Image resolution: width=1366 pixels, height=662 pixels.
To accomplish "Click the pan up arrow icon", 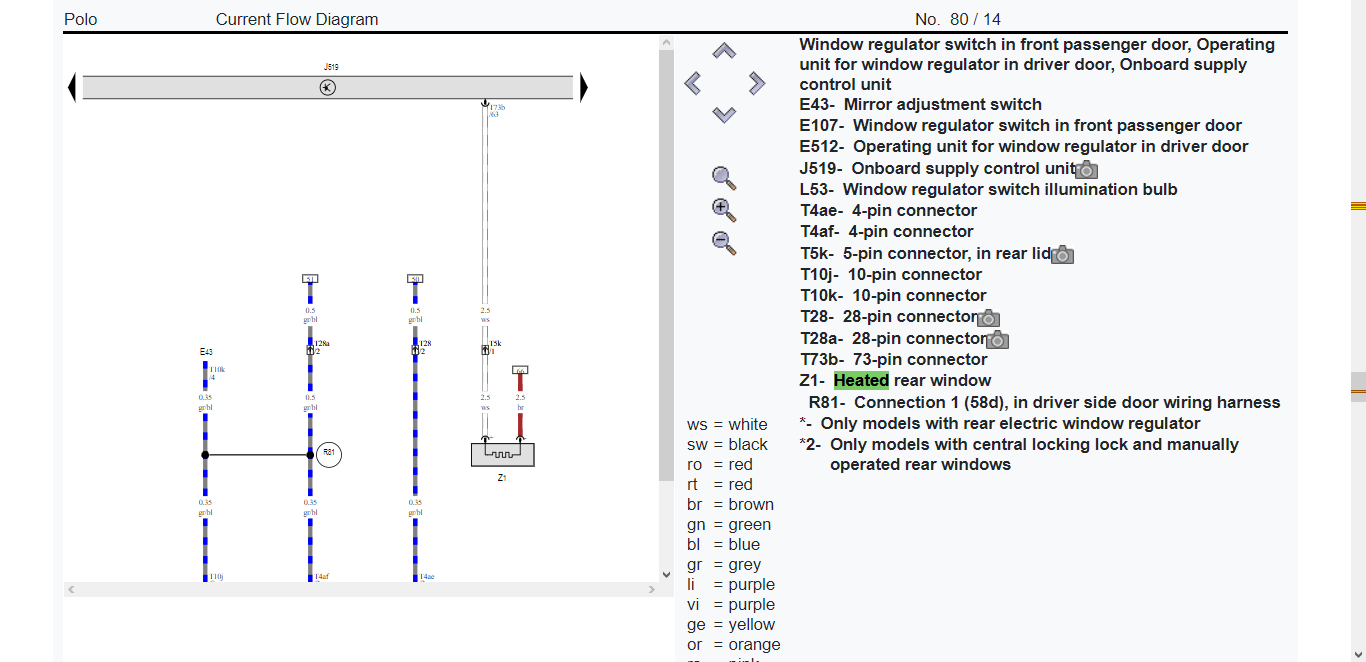I will 724,51.
